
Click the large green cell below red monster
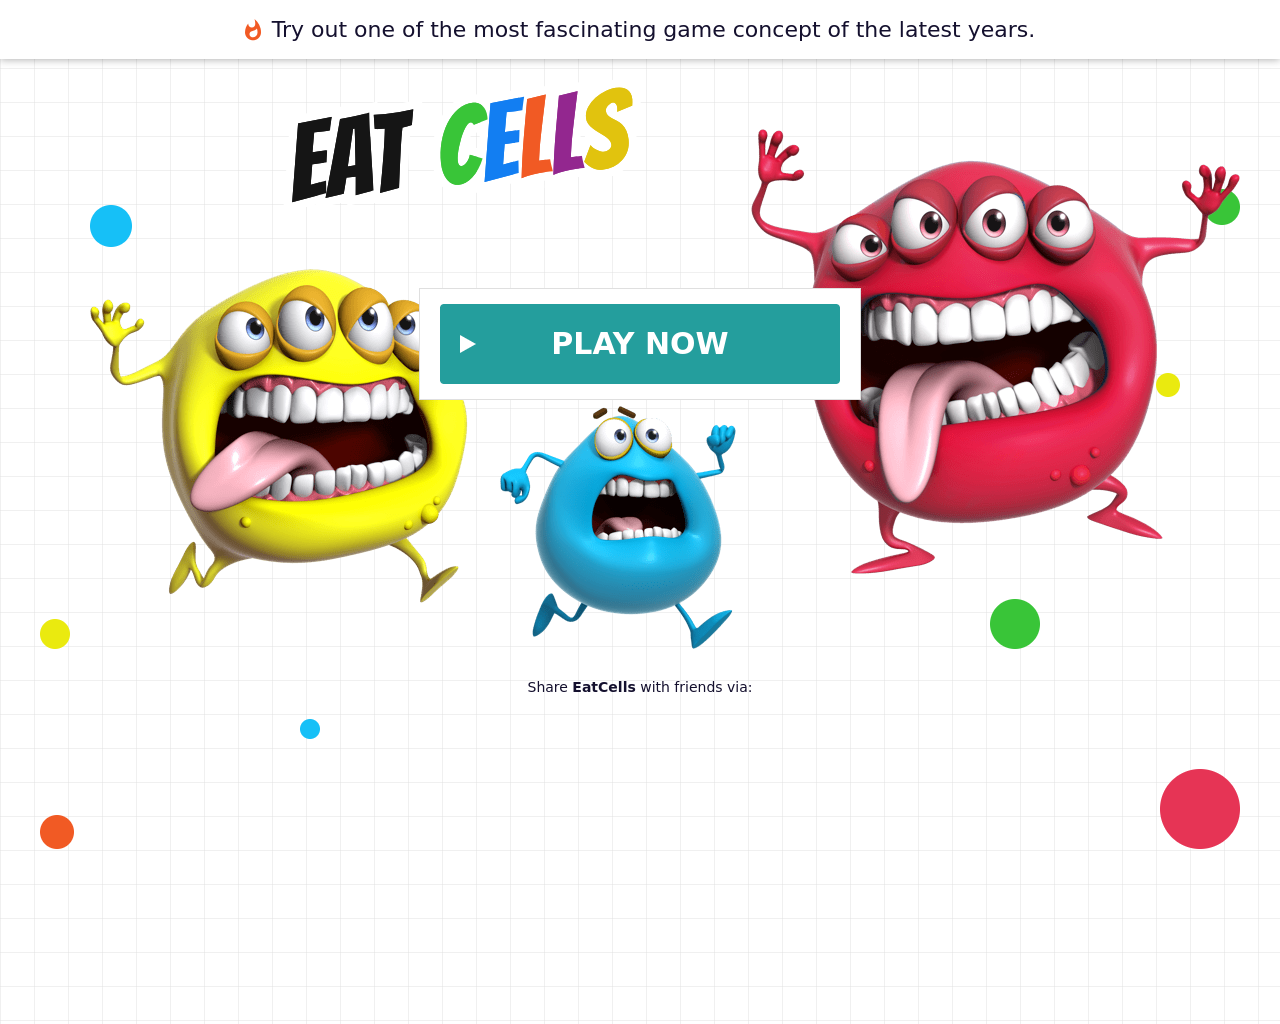point(1015,624)
